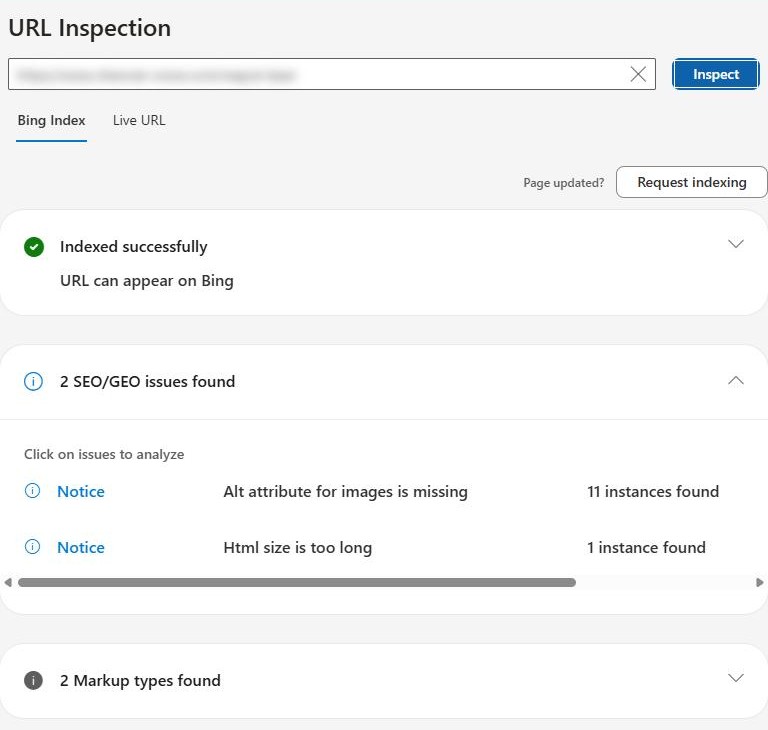Click the horizontal scrollbar thumb under issues

pyautogui.click(x=297, y=583)
